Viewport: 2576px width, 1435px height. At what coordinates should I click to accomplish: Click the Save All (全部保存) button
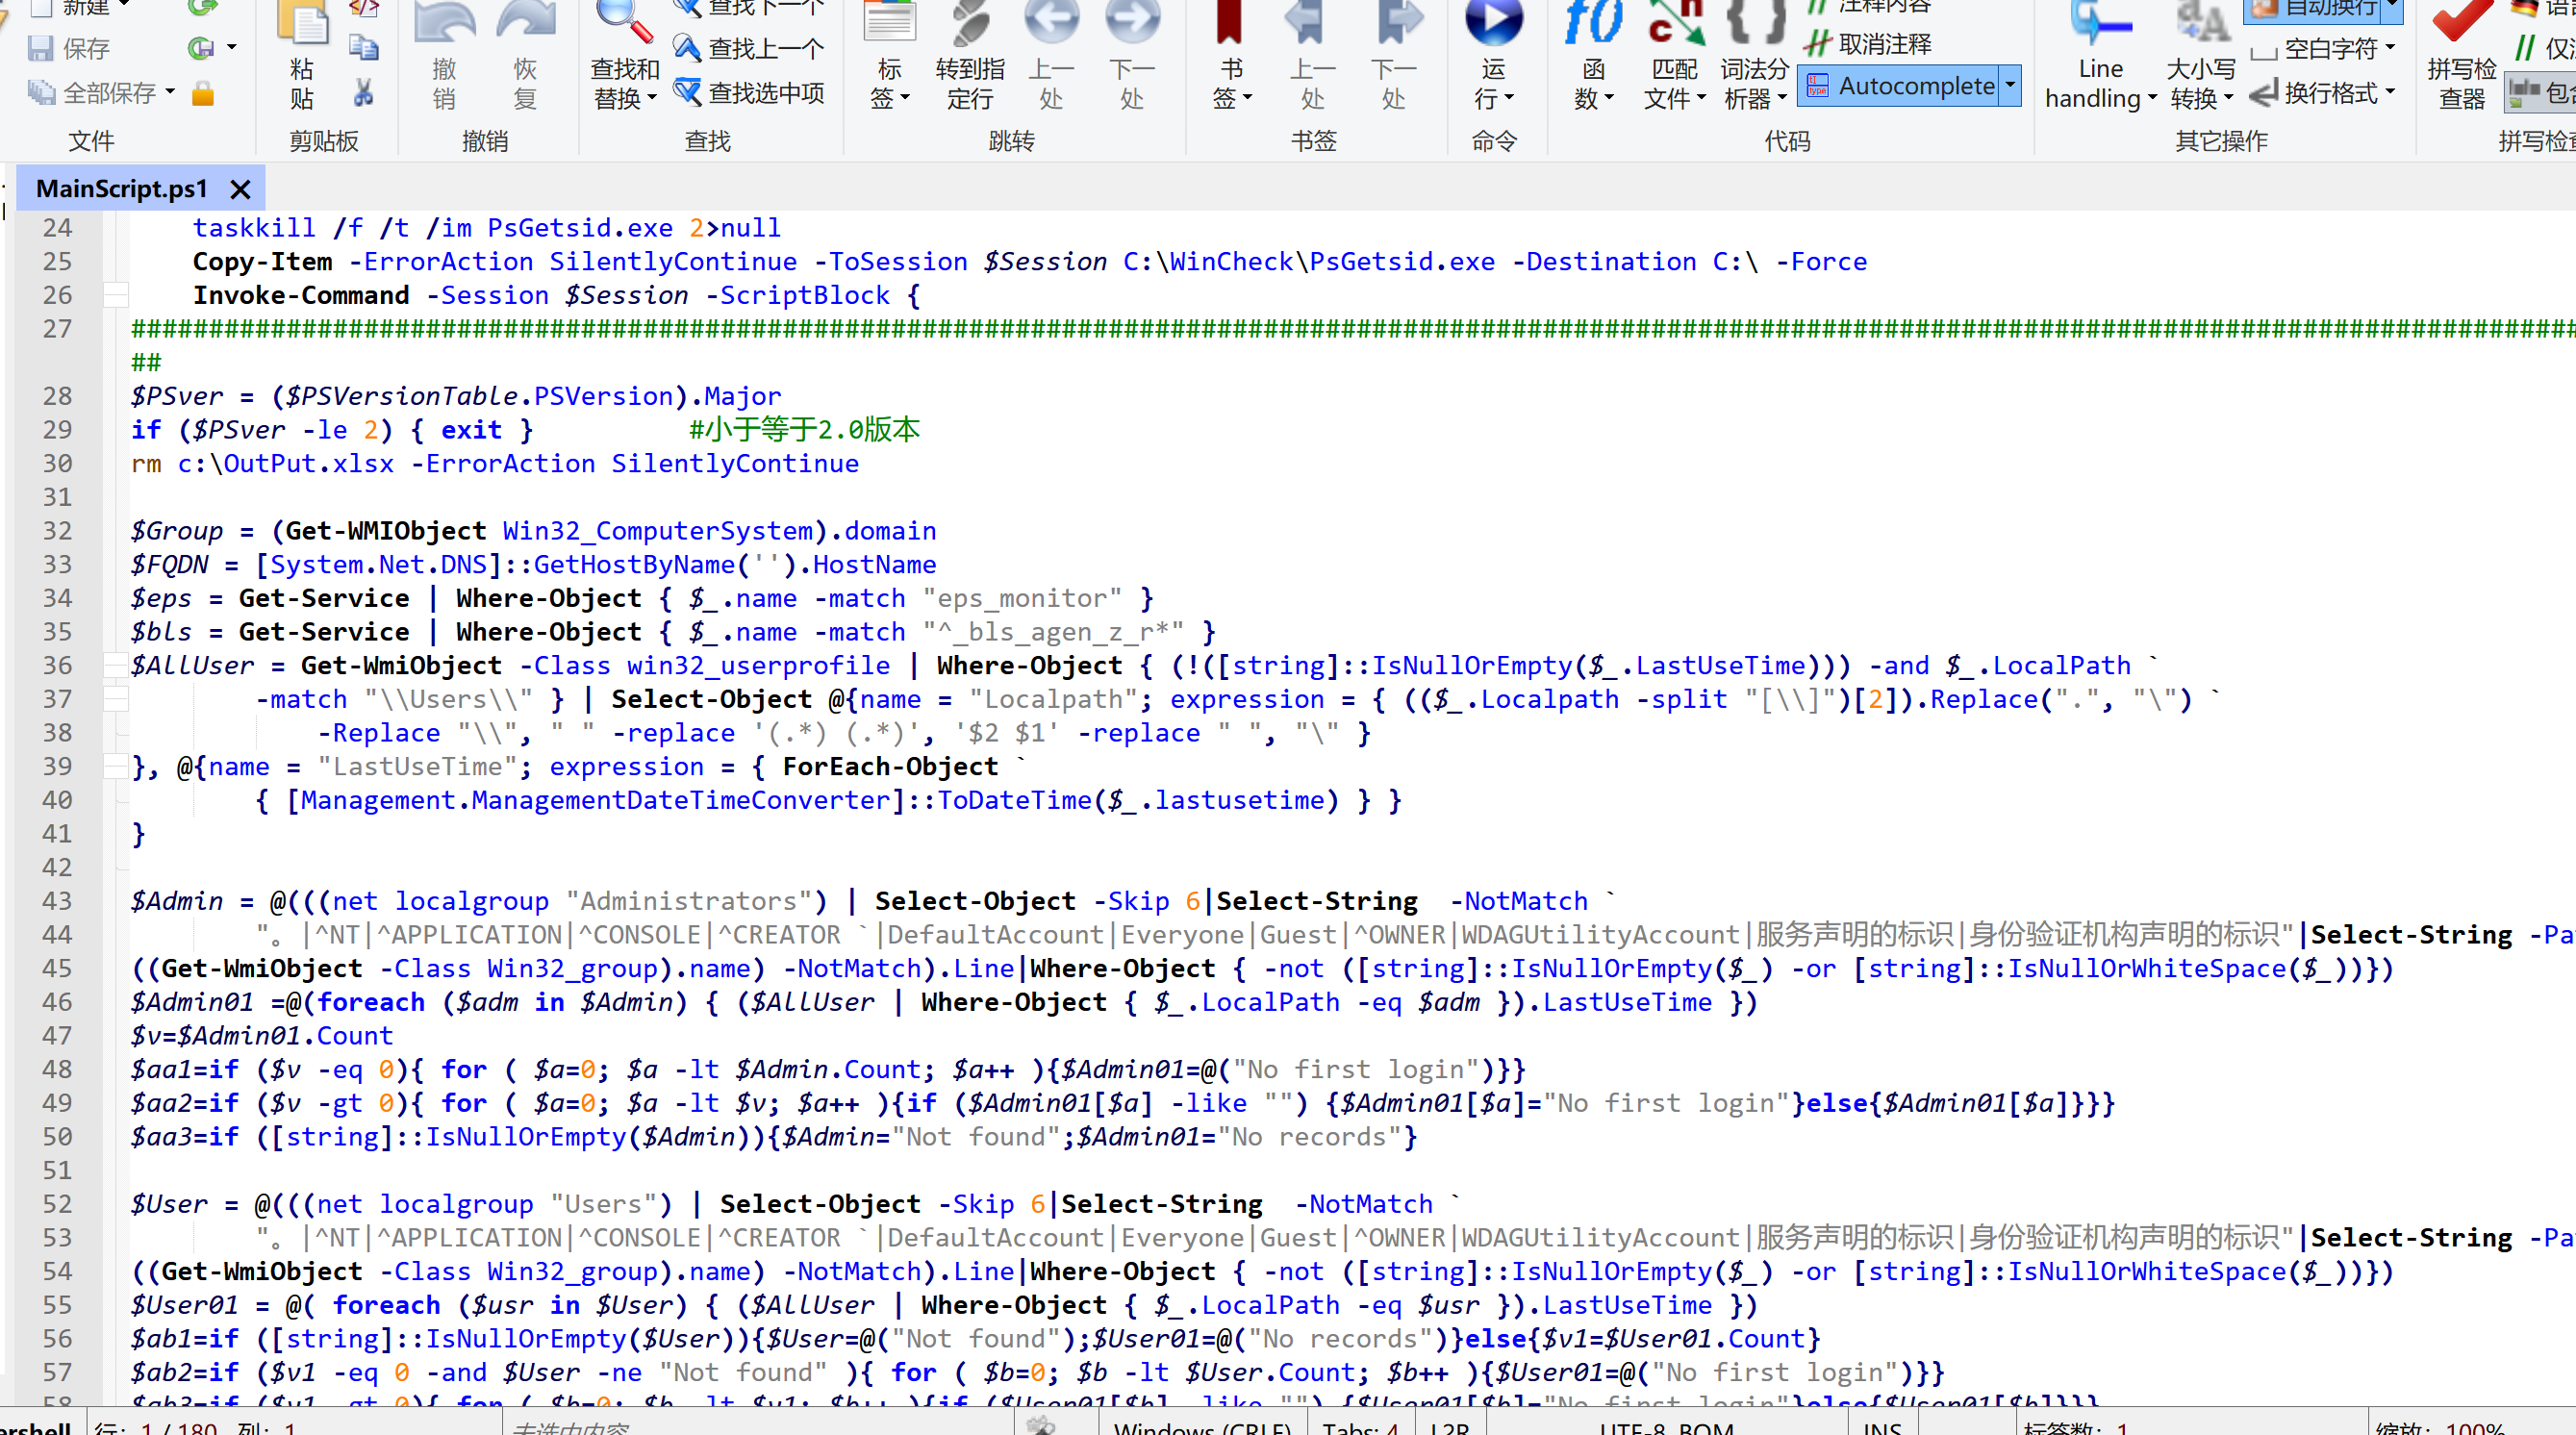(x=91, y=93)
